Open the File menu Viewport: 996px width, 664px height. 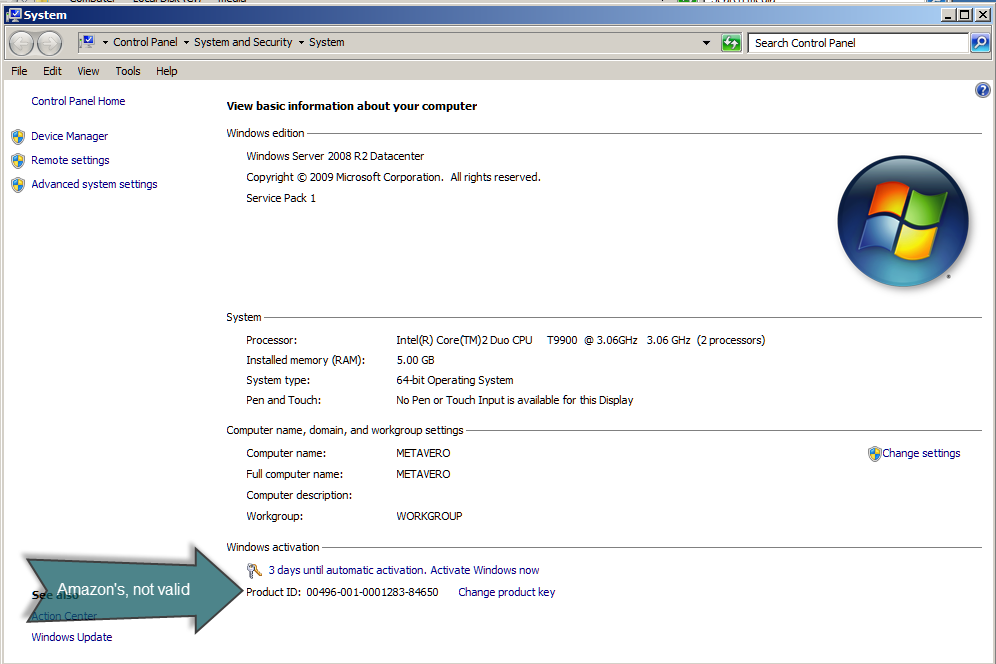19,71
